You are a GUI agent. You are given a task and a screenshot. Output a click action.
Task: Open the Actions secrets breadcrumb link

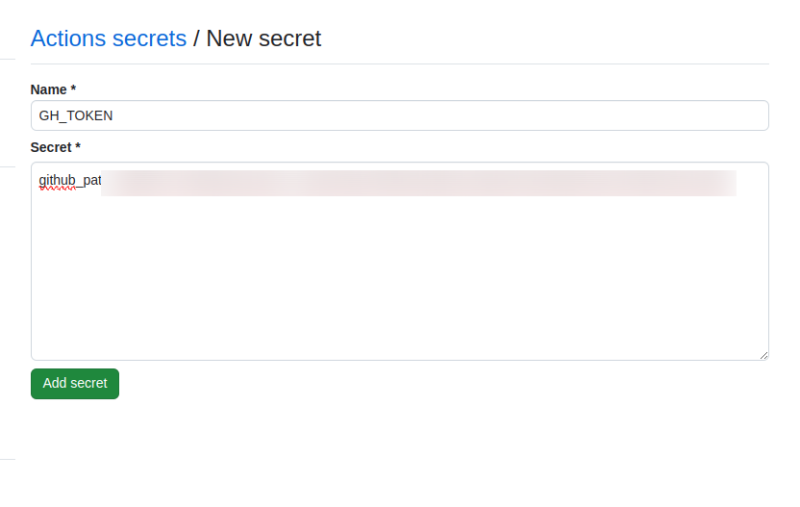[108, 39]
